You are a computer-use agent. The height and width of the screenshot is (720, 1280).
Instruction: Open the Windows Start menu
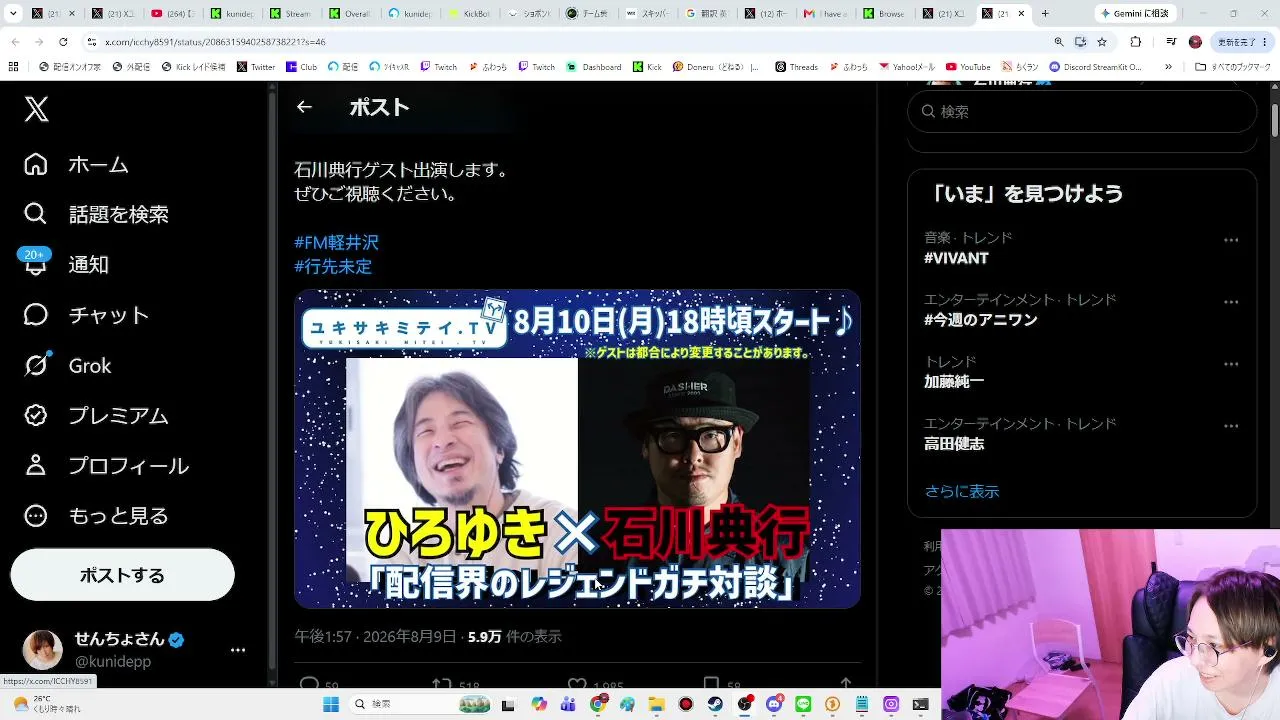(331, 704)
